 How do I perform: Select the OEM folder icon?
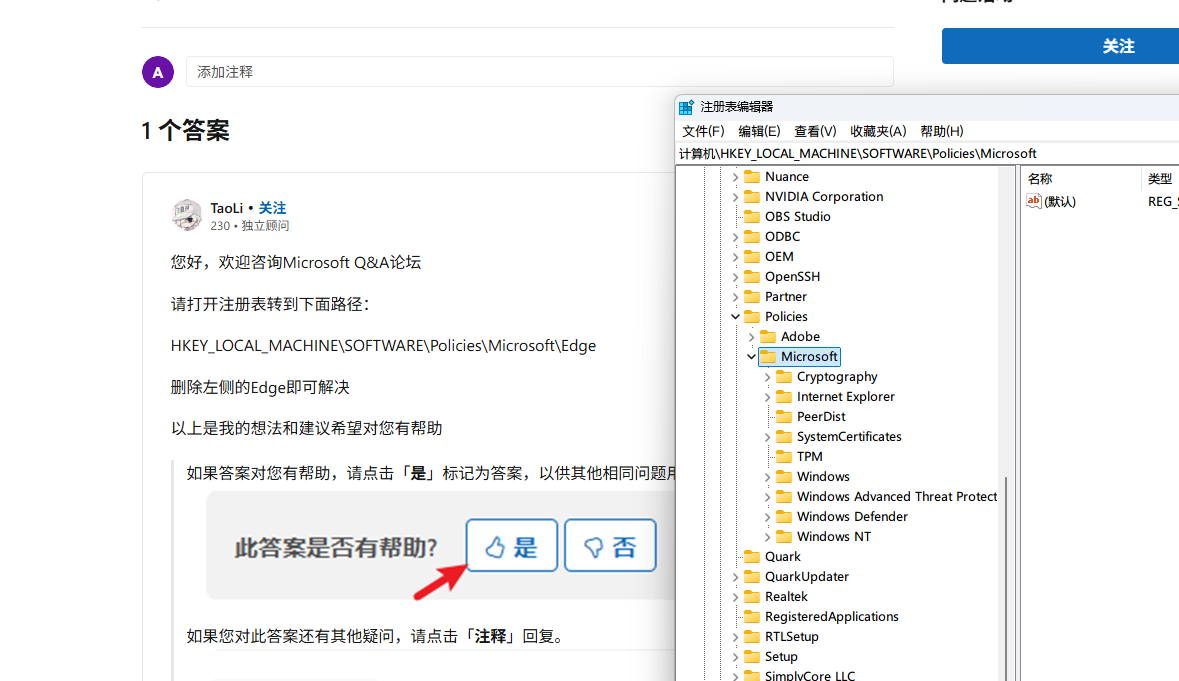coord(752,256)
